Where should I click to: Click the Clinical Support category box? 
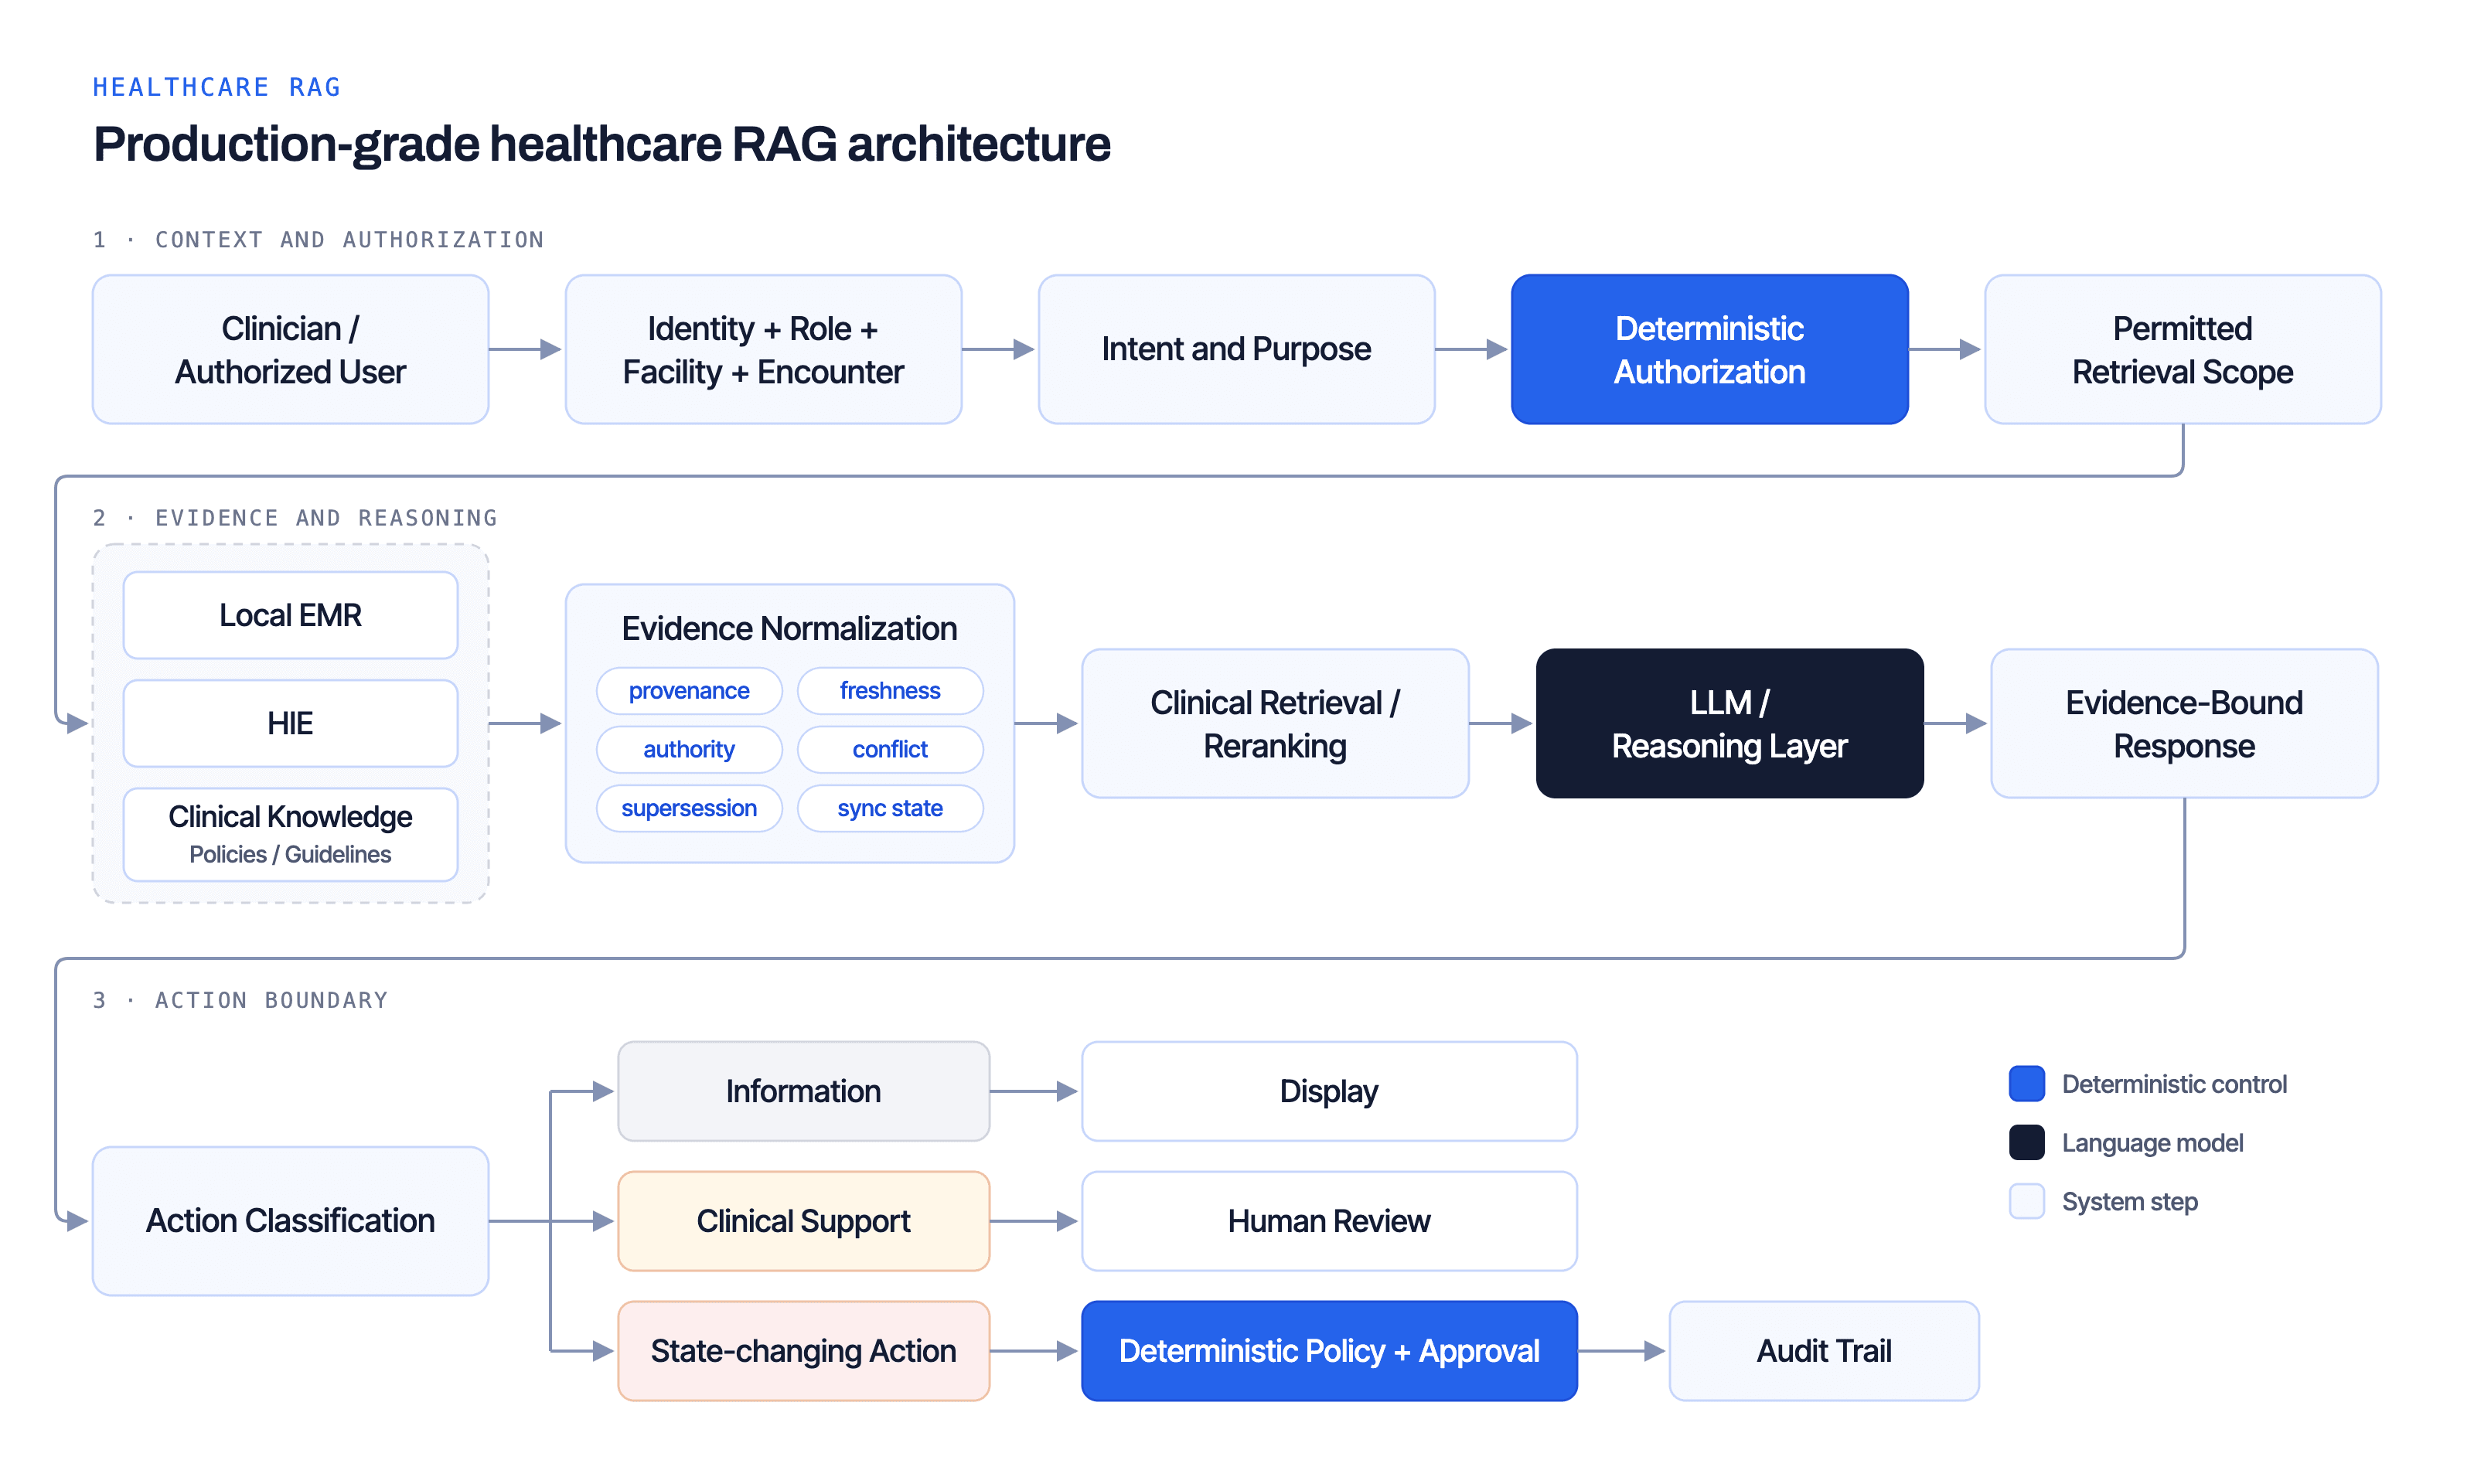click(803, 1221)
